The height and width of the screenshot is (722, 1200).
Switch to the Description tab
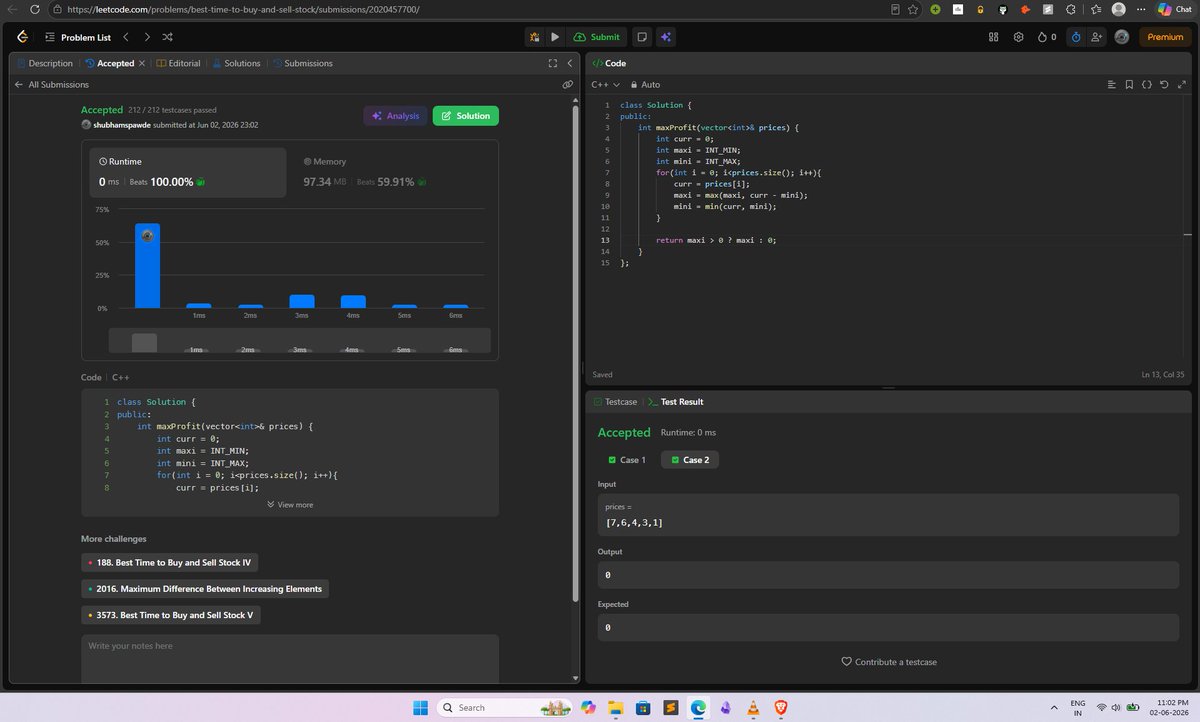click(x=45, y=63)
